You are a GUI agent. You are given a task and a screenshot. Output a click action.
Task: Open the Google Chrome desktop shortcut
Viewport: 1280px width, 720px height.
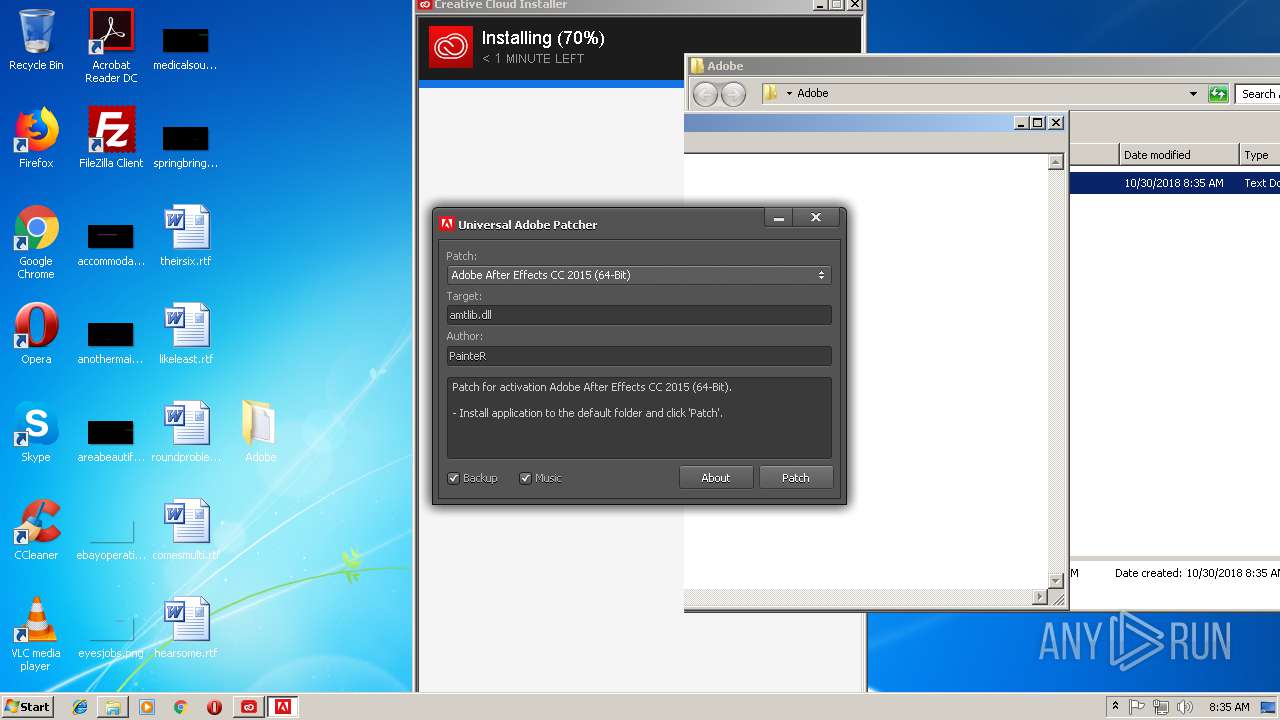[36, 243]
